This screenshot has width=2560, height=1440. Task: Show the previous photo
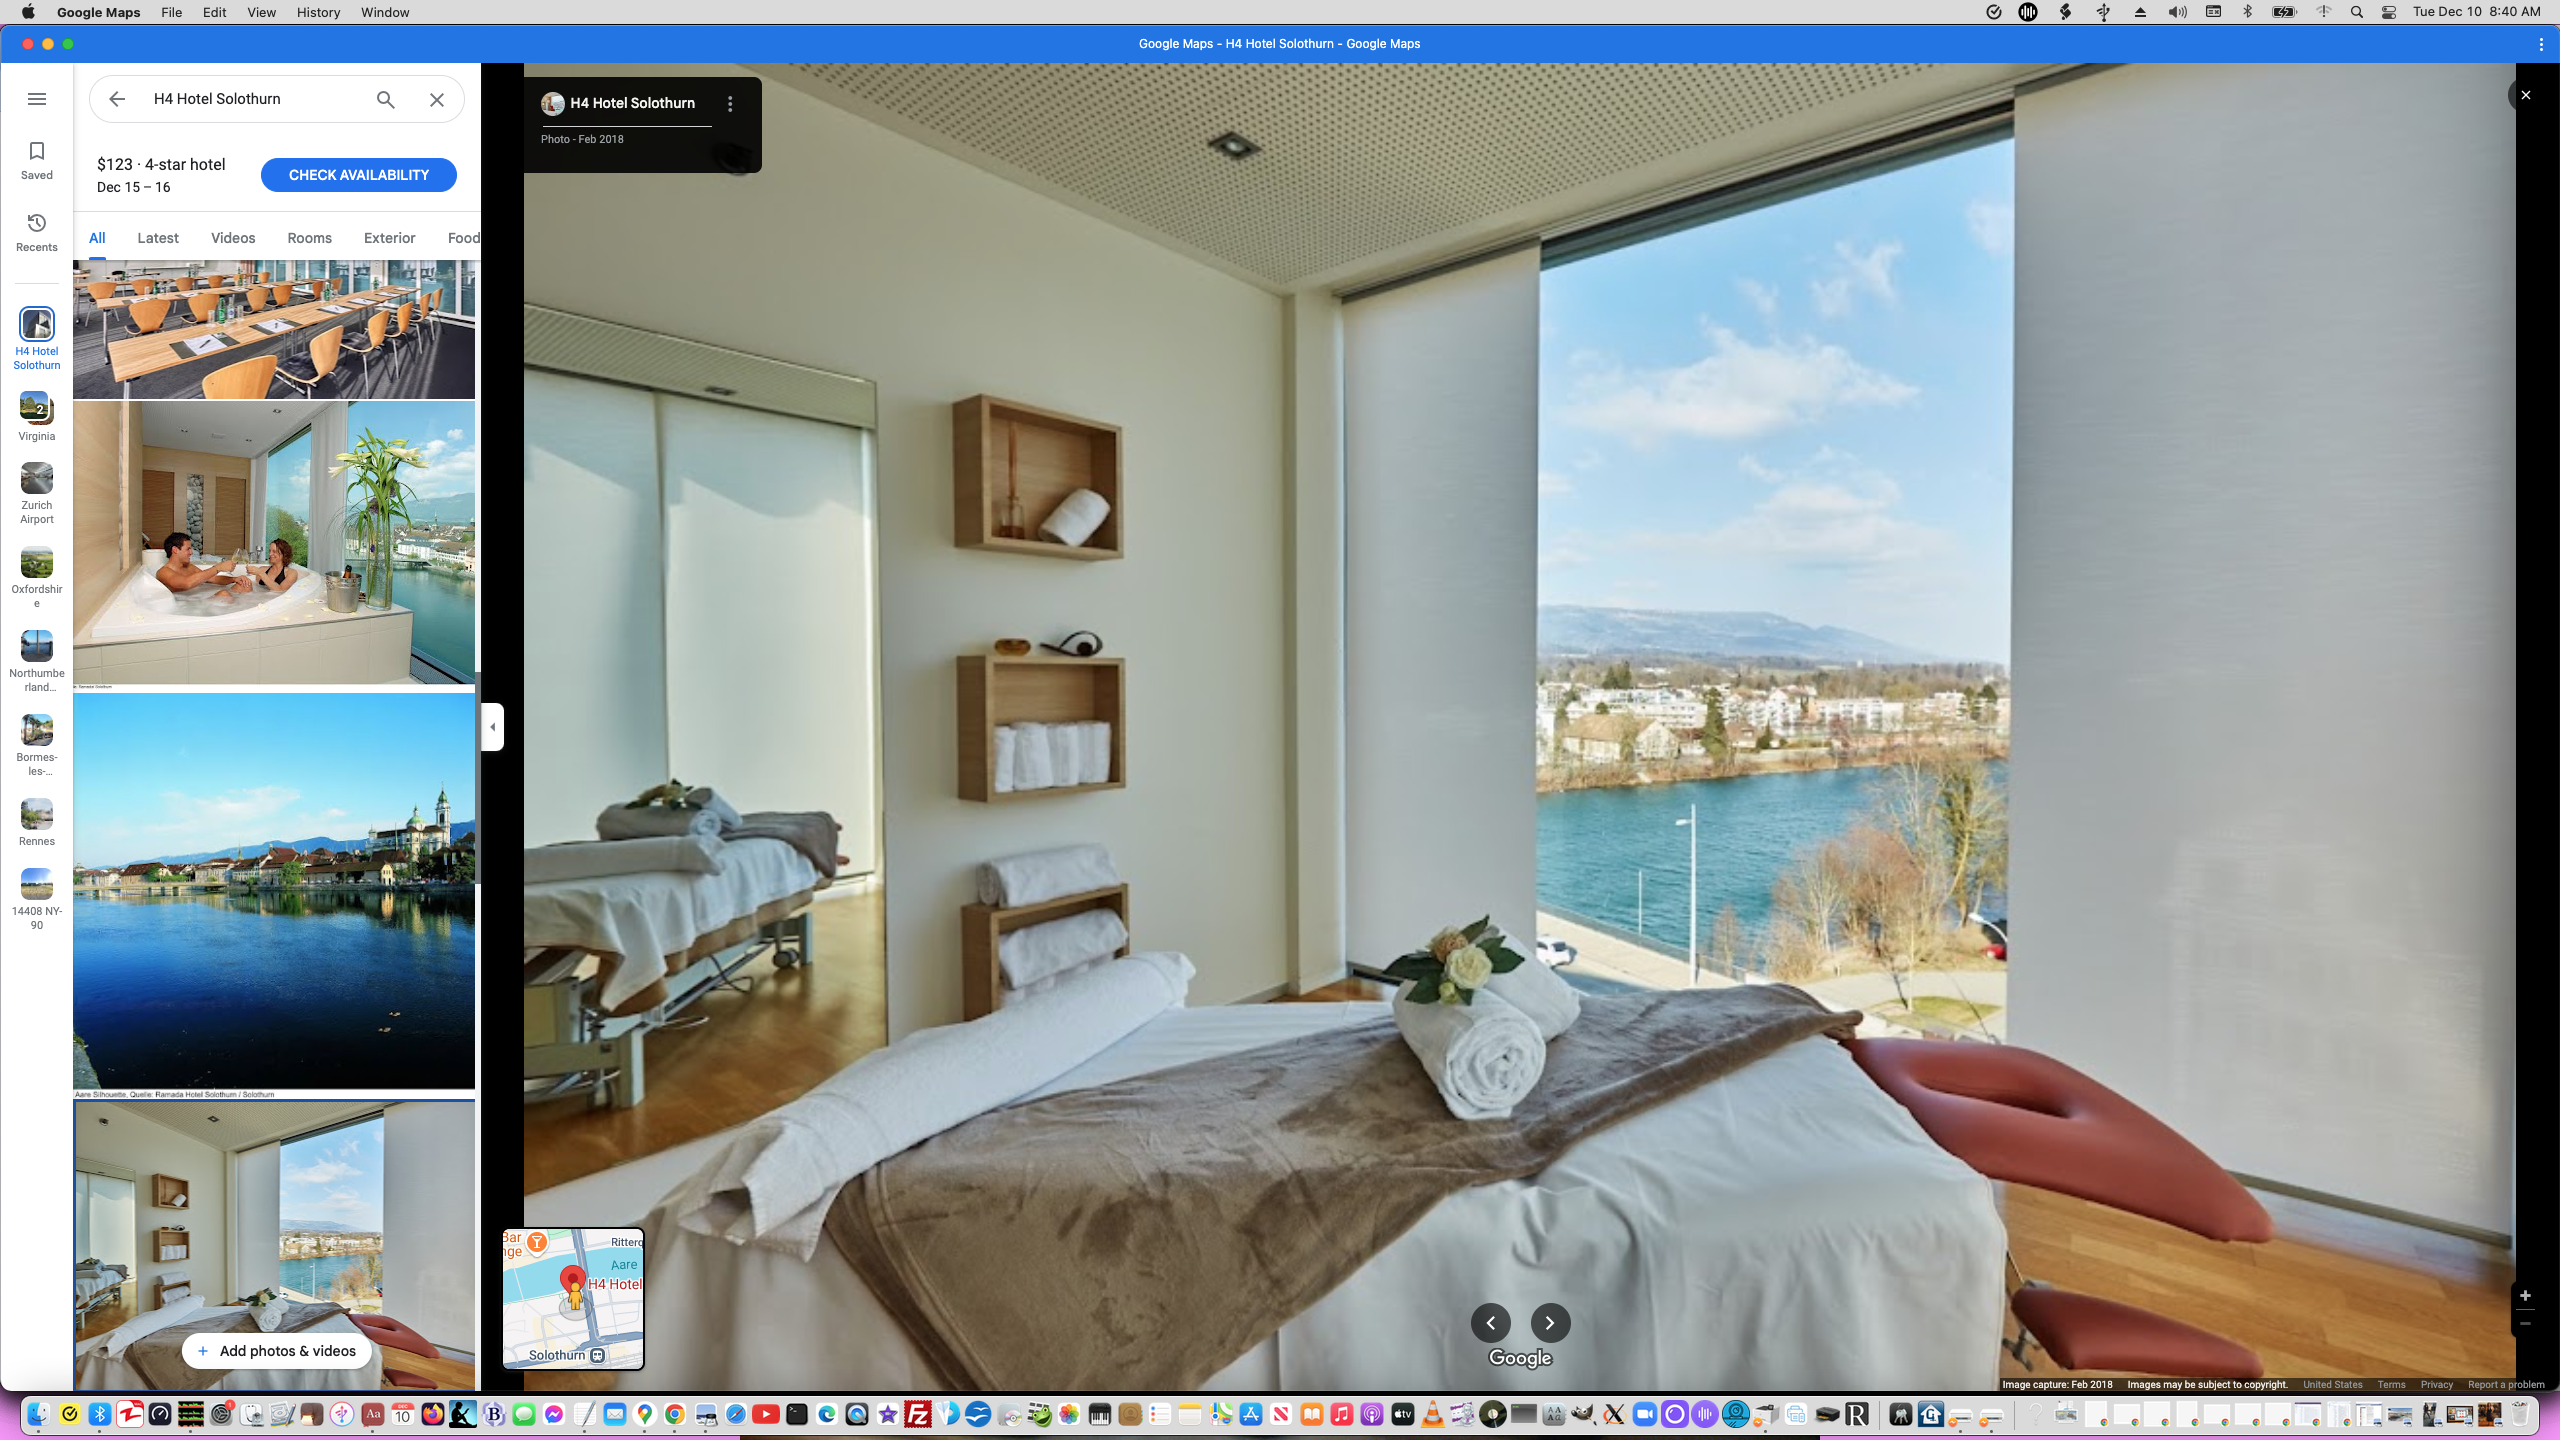tap(1490, 1323)
